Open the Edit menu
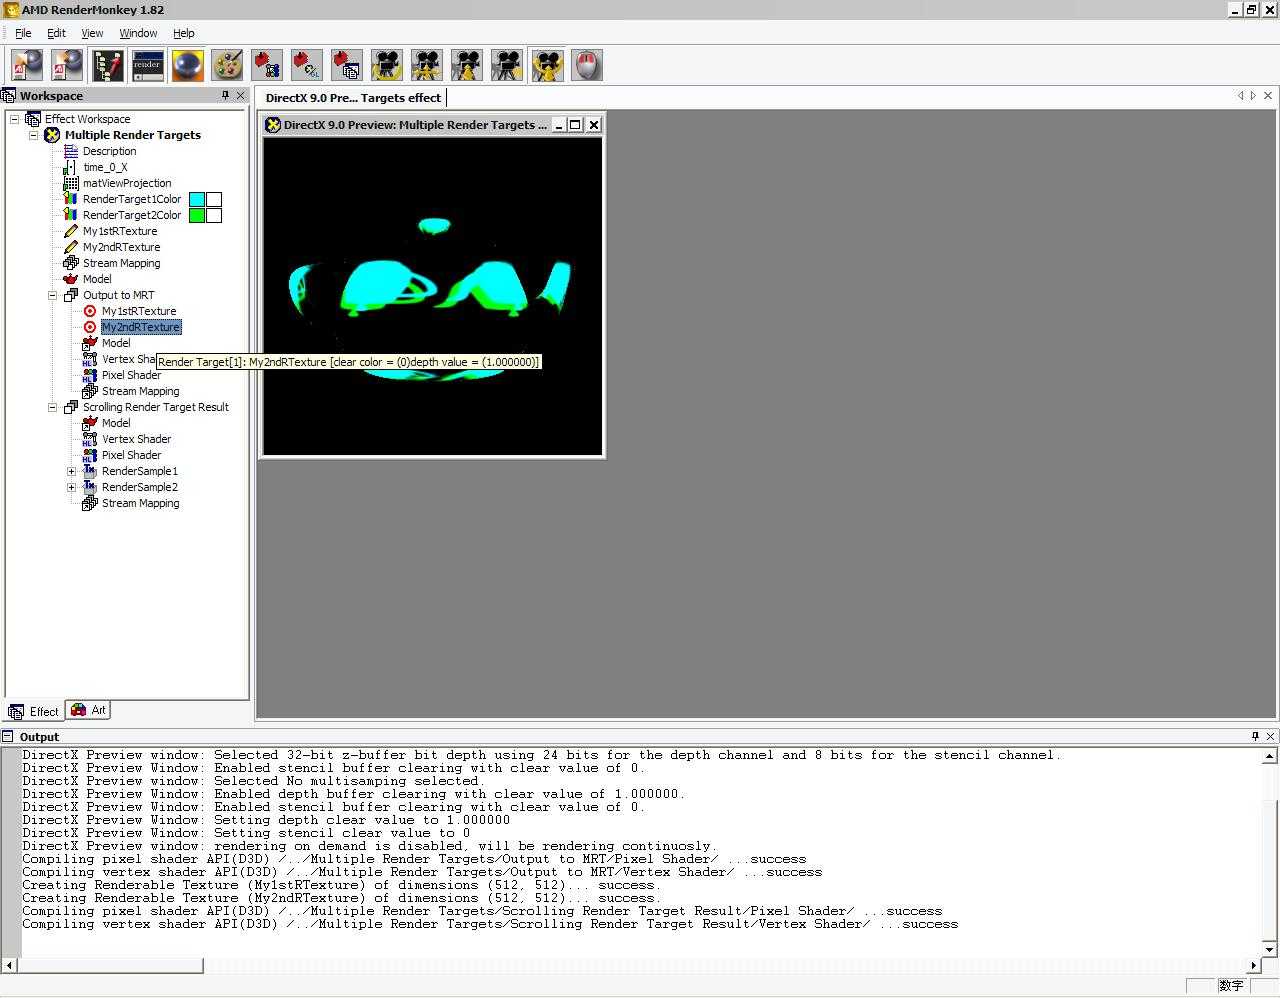Screen dimensions: 1280x998 [x=56, y=33]
